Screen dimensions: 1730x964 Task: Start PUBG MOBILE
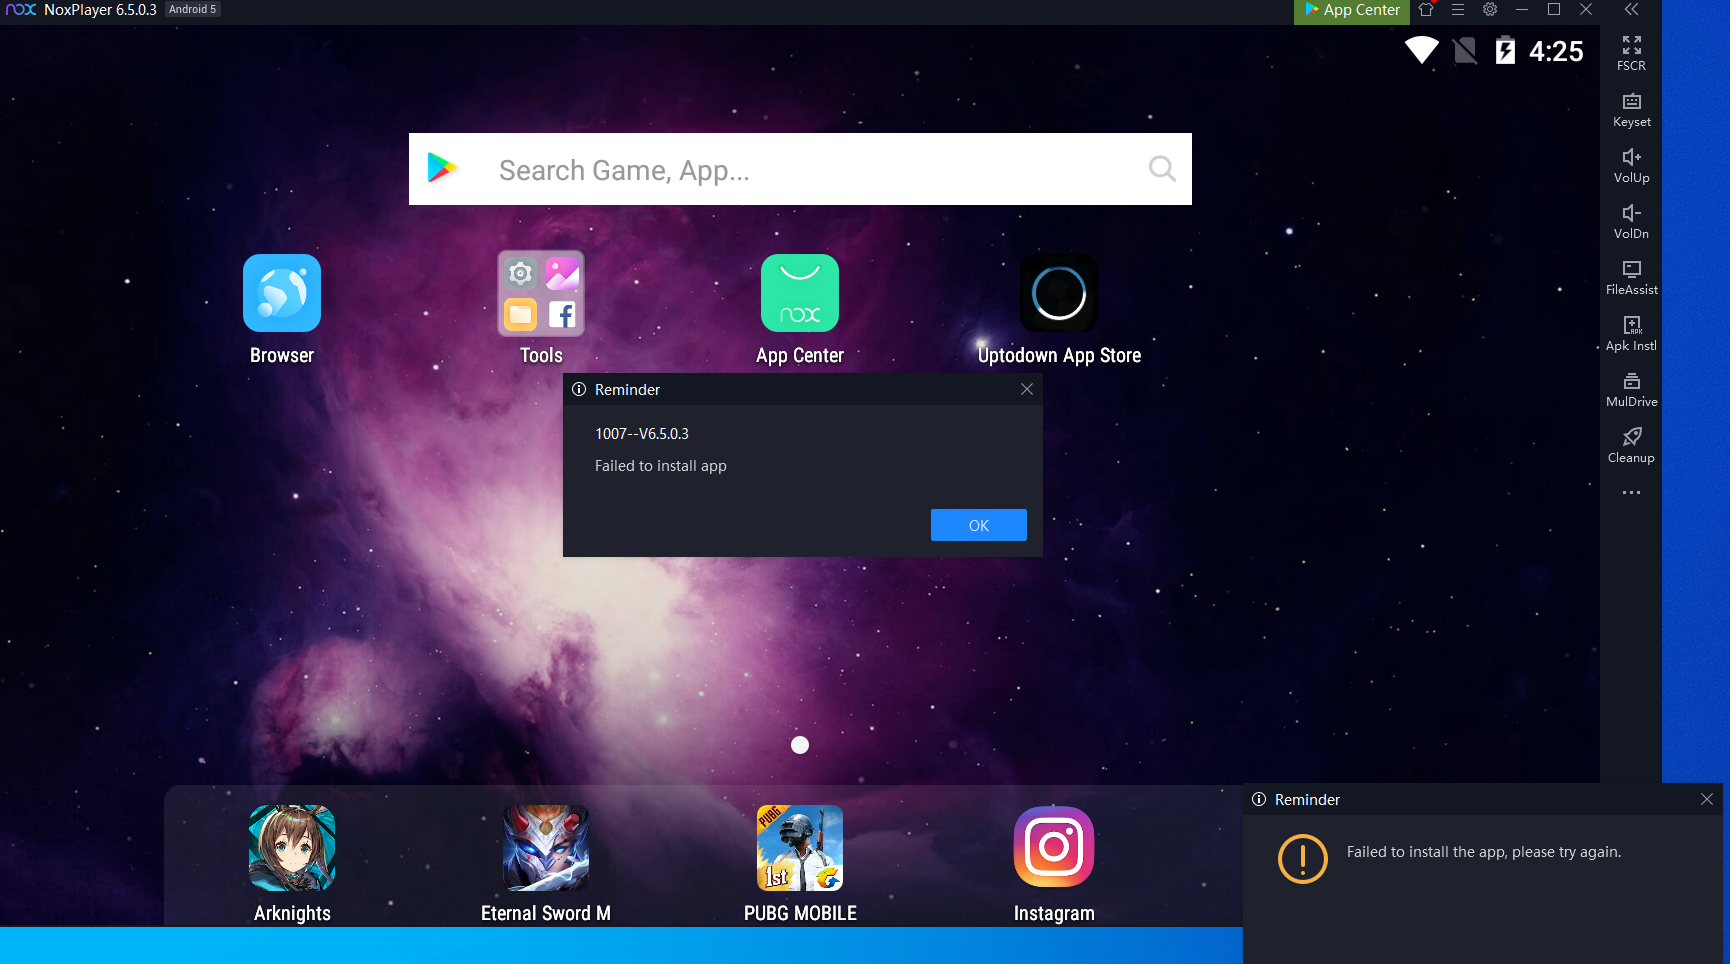tap(800, 848)
